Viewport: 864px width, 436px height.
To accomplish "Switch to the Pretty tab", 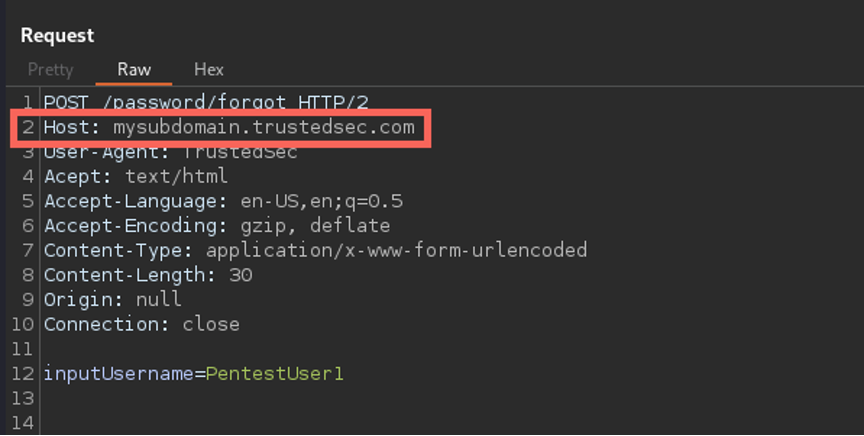I will tap(50, 69).
